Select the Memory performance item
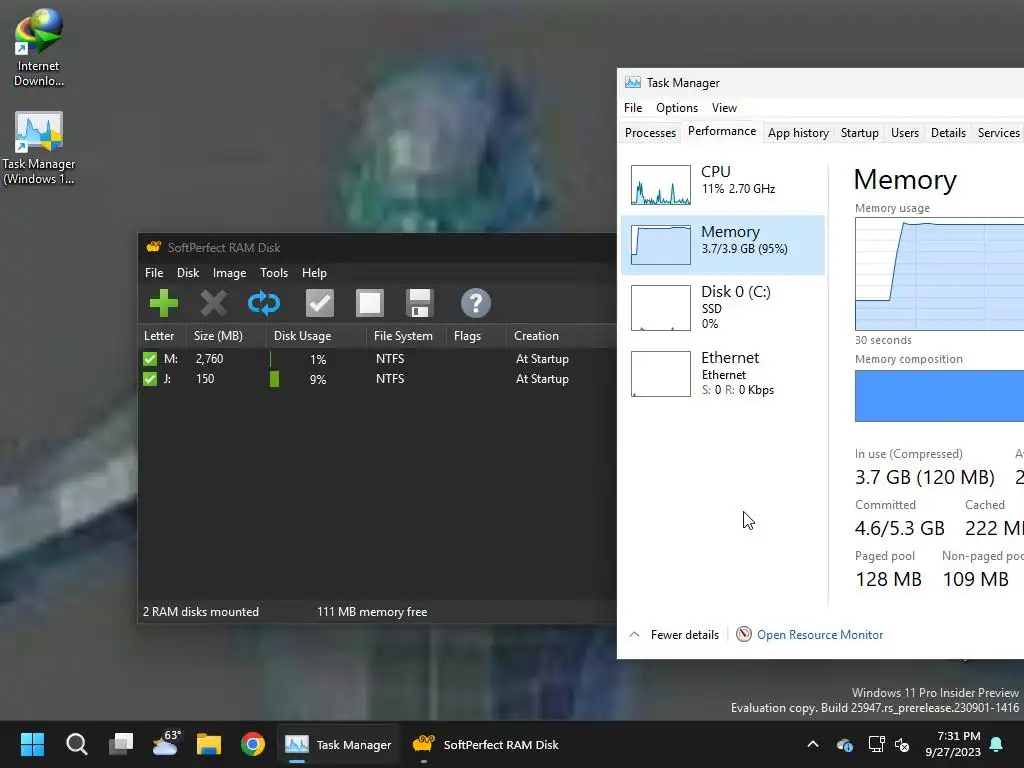The image size is (1024, 768). point(723,245)
